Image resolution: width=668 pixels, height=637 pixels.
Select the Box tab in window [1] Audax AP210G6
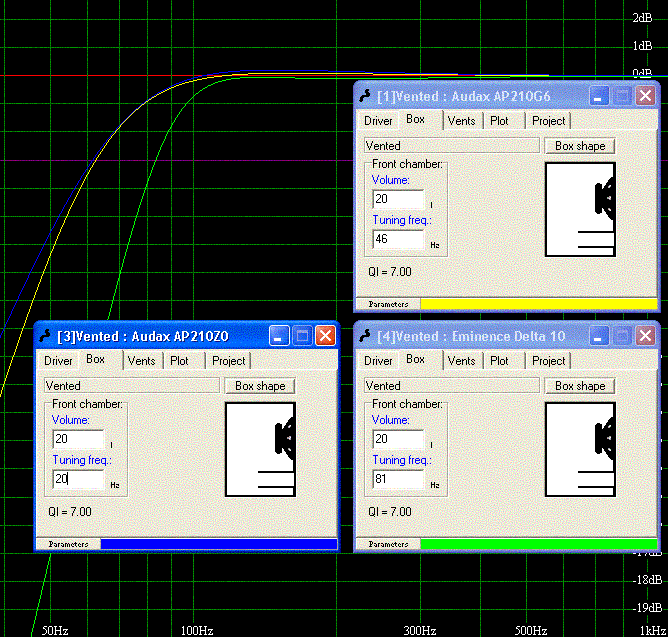click(415, 120)
